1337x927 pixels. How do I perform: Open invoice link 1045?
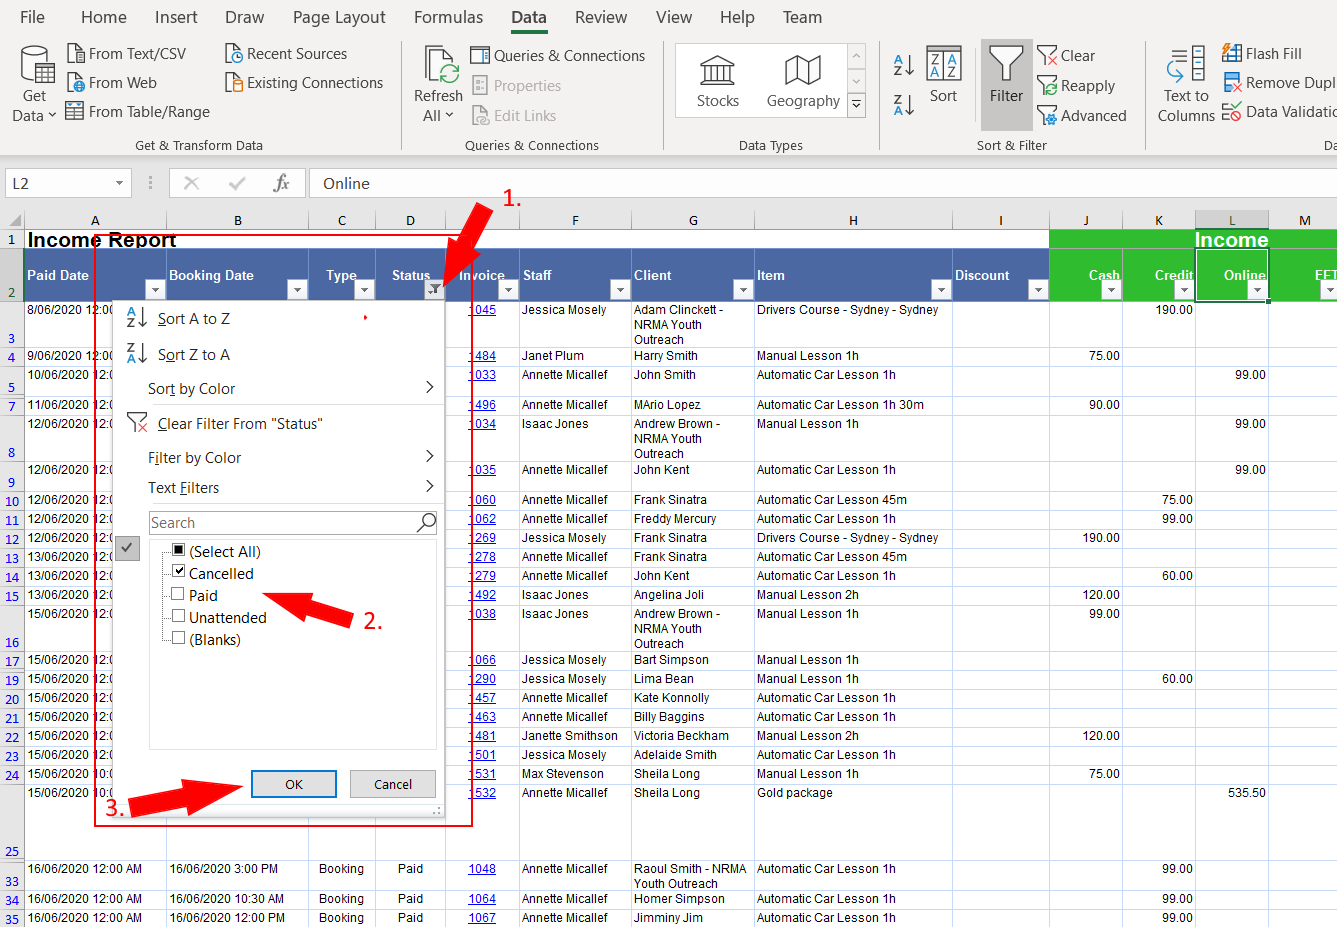483,310
